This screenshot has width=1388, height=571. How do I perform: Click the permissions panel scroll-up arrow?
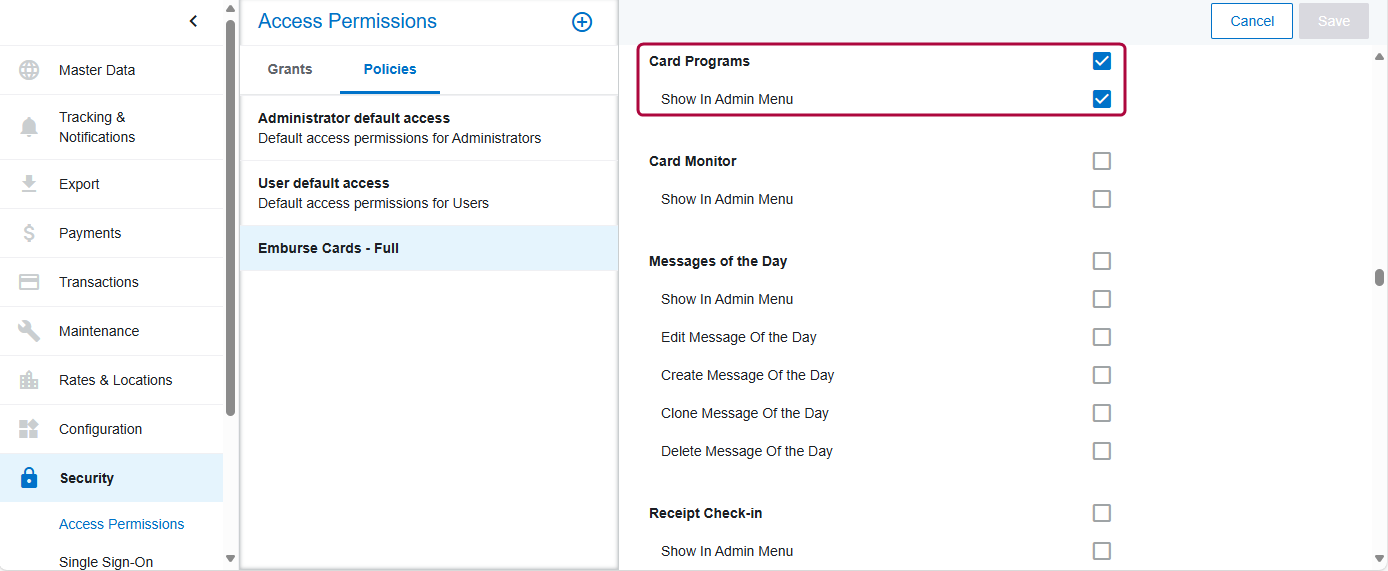1379,56
